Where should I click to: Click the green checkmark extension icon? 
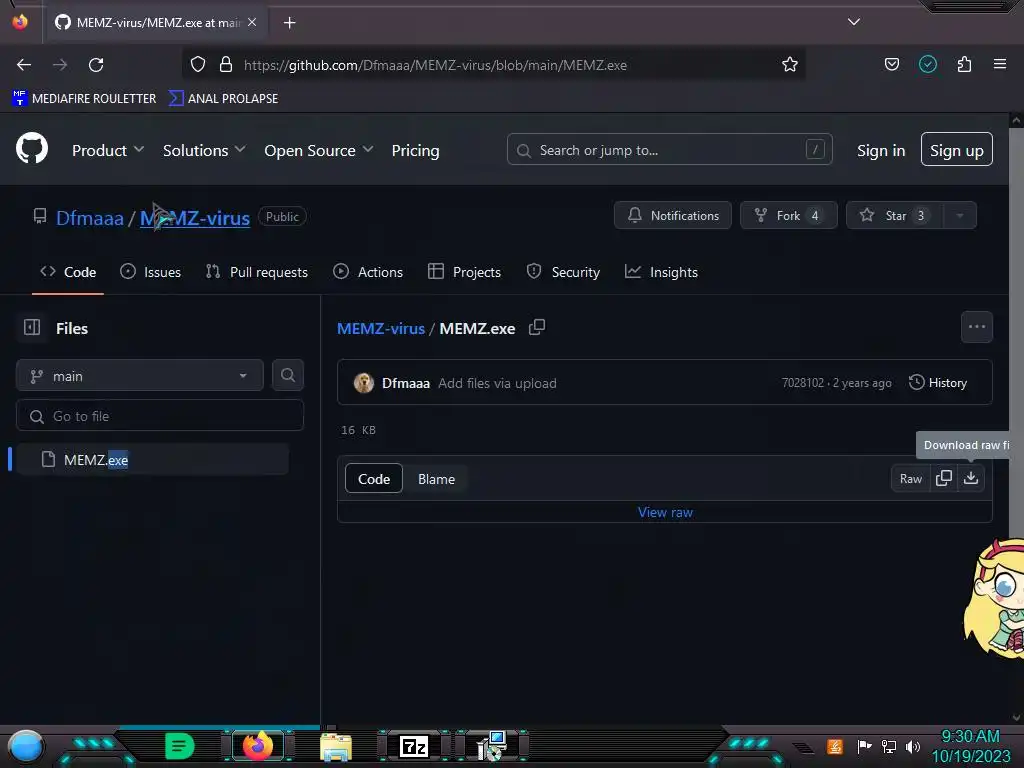[927, 64]
